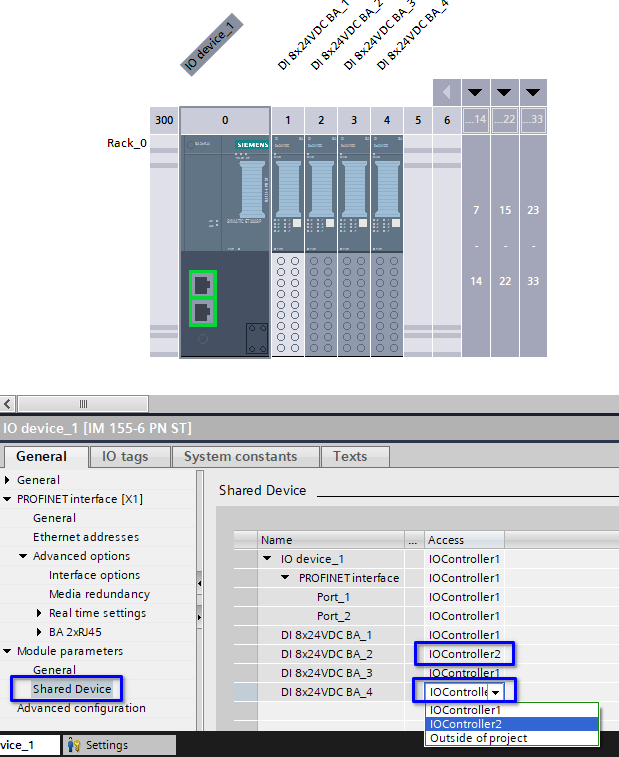Click the left arrow above the rack slots

click(x=446, y=92)
